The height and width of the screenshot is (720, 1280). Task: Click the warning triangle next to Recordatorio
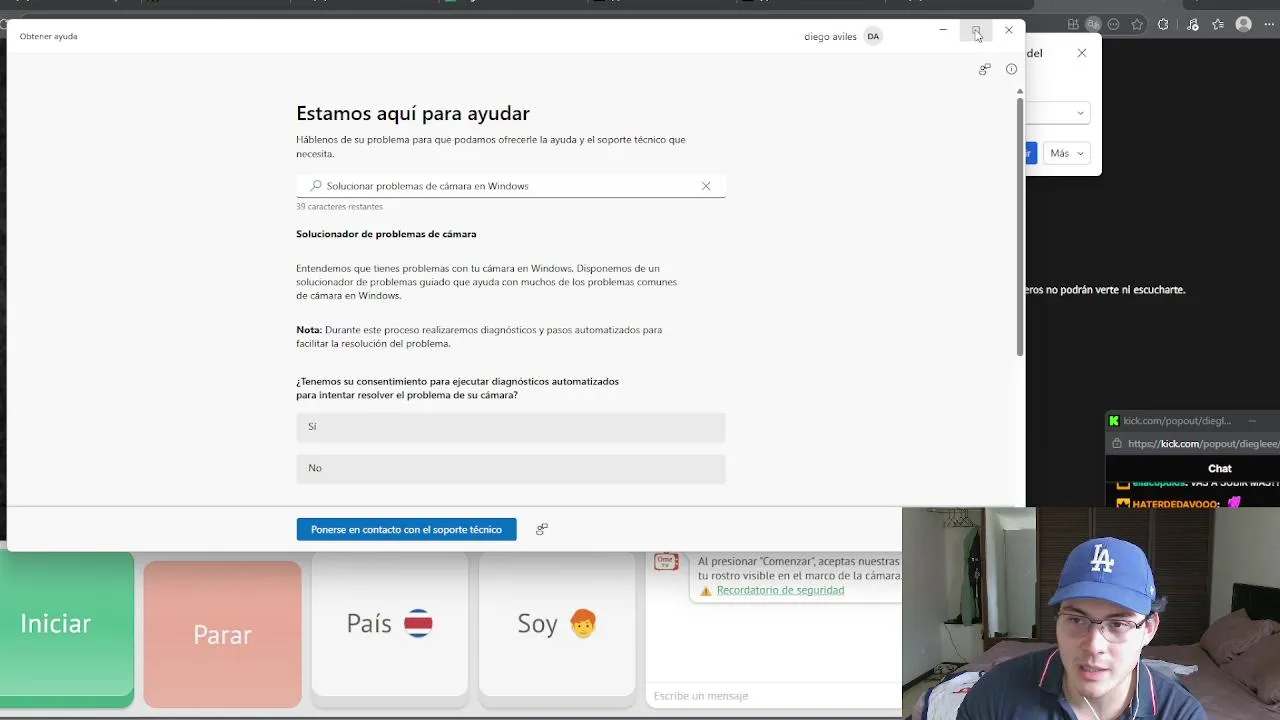(x=706, y=591)
